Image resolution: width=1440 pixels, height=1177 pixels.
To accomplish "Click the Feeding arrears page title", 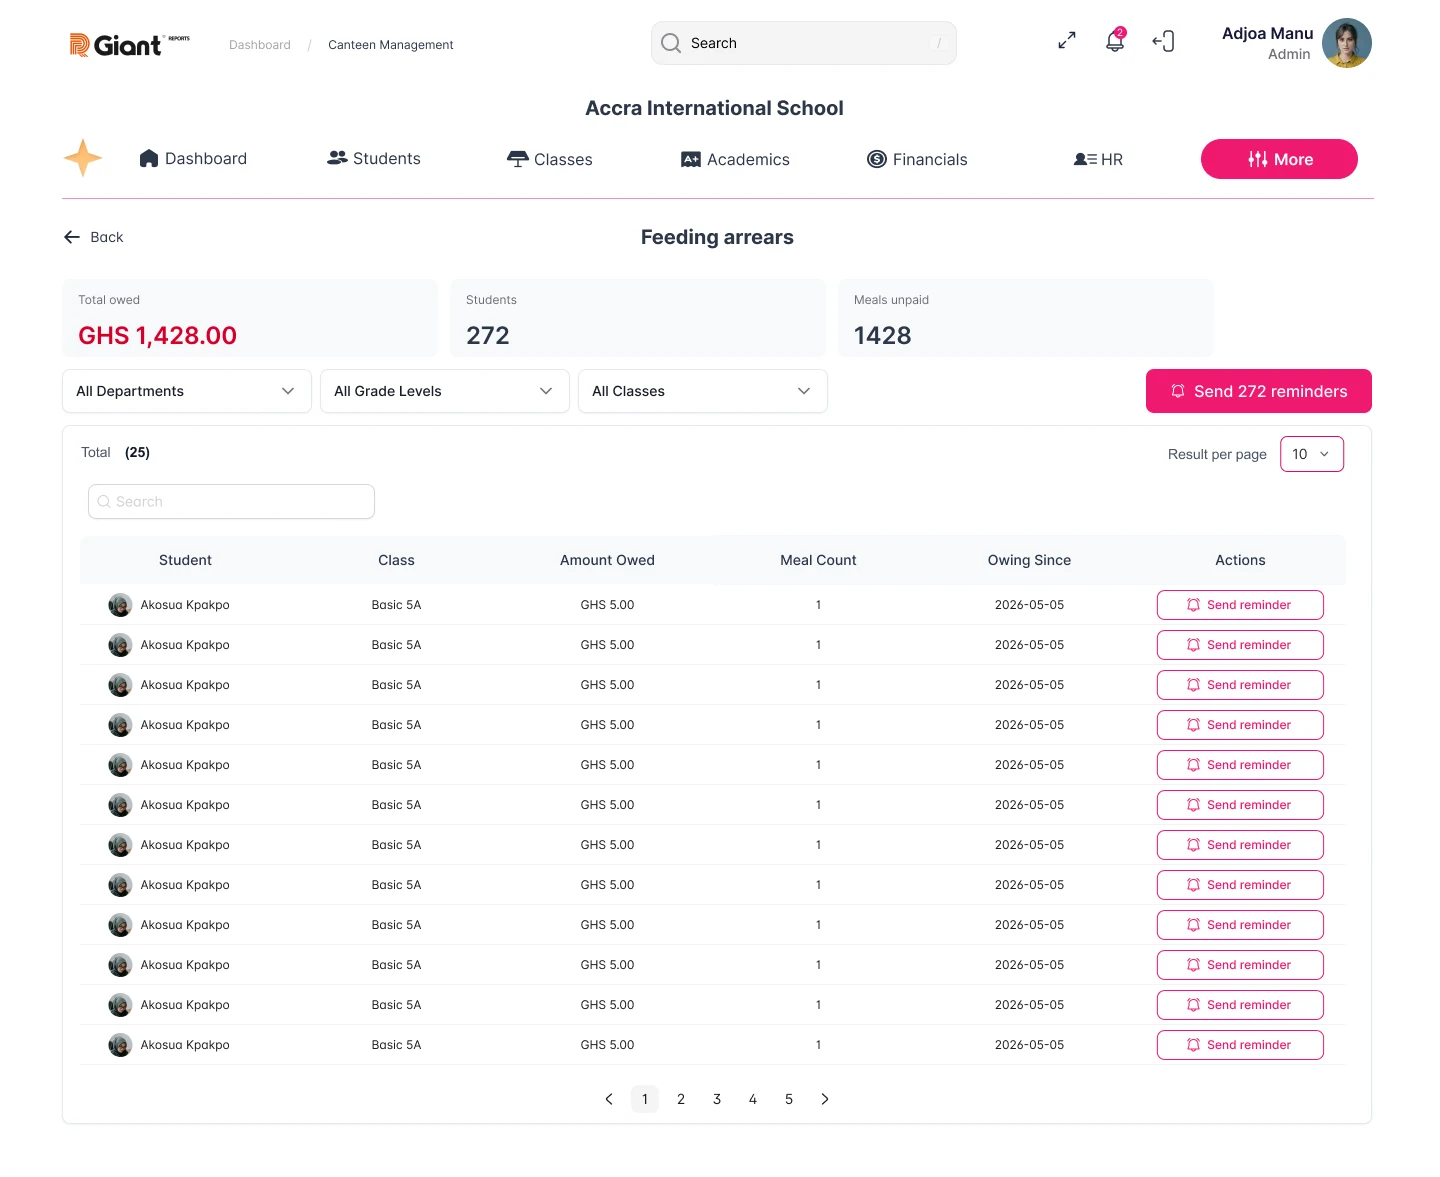I will click(717, 237).
